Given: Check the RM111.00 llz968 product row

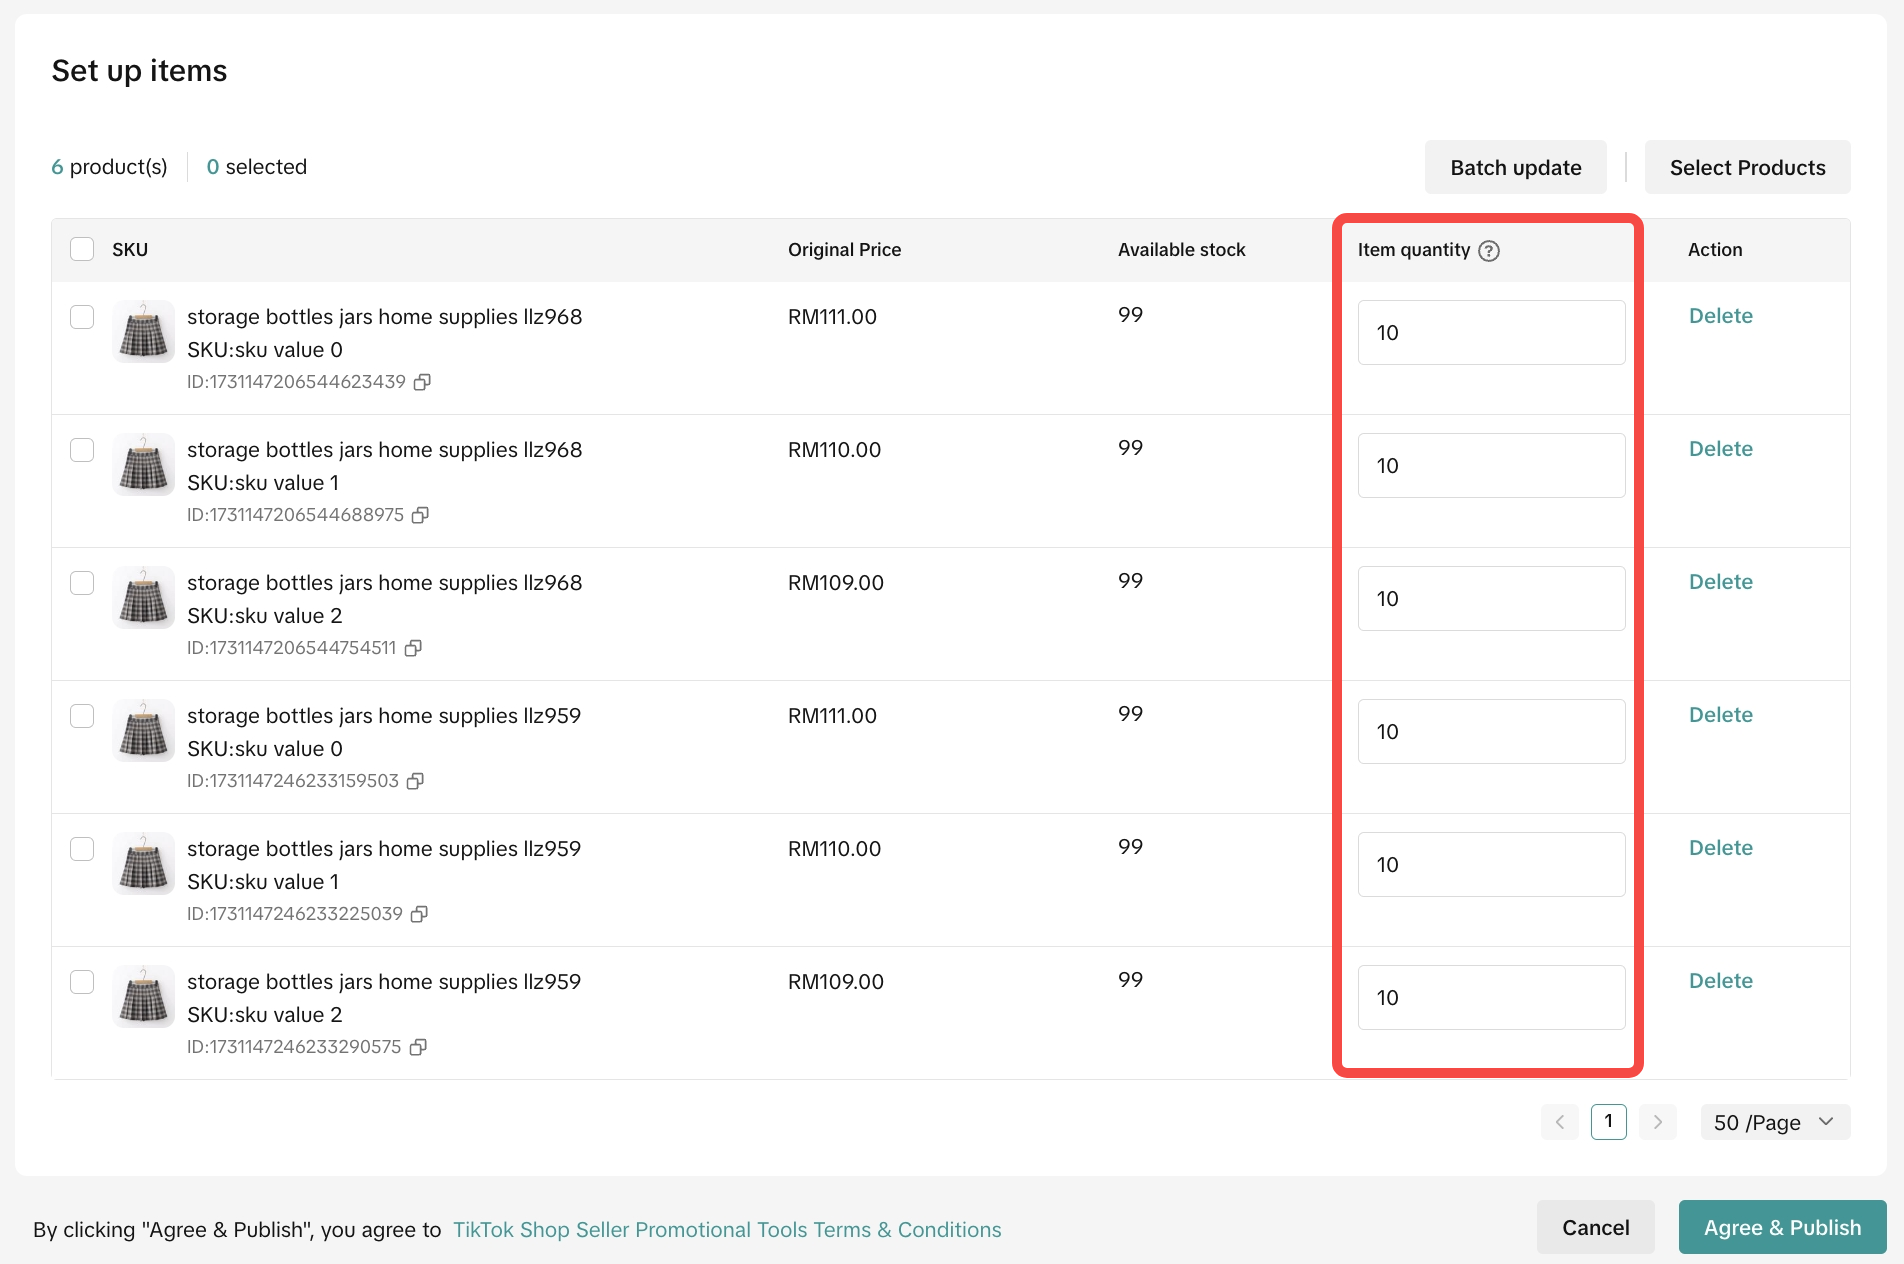Looking at the screenshot, I should [x=82, y=317].
